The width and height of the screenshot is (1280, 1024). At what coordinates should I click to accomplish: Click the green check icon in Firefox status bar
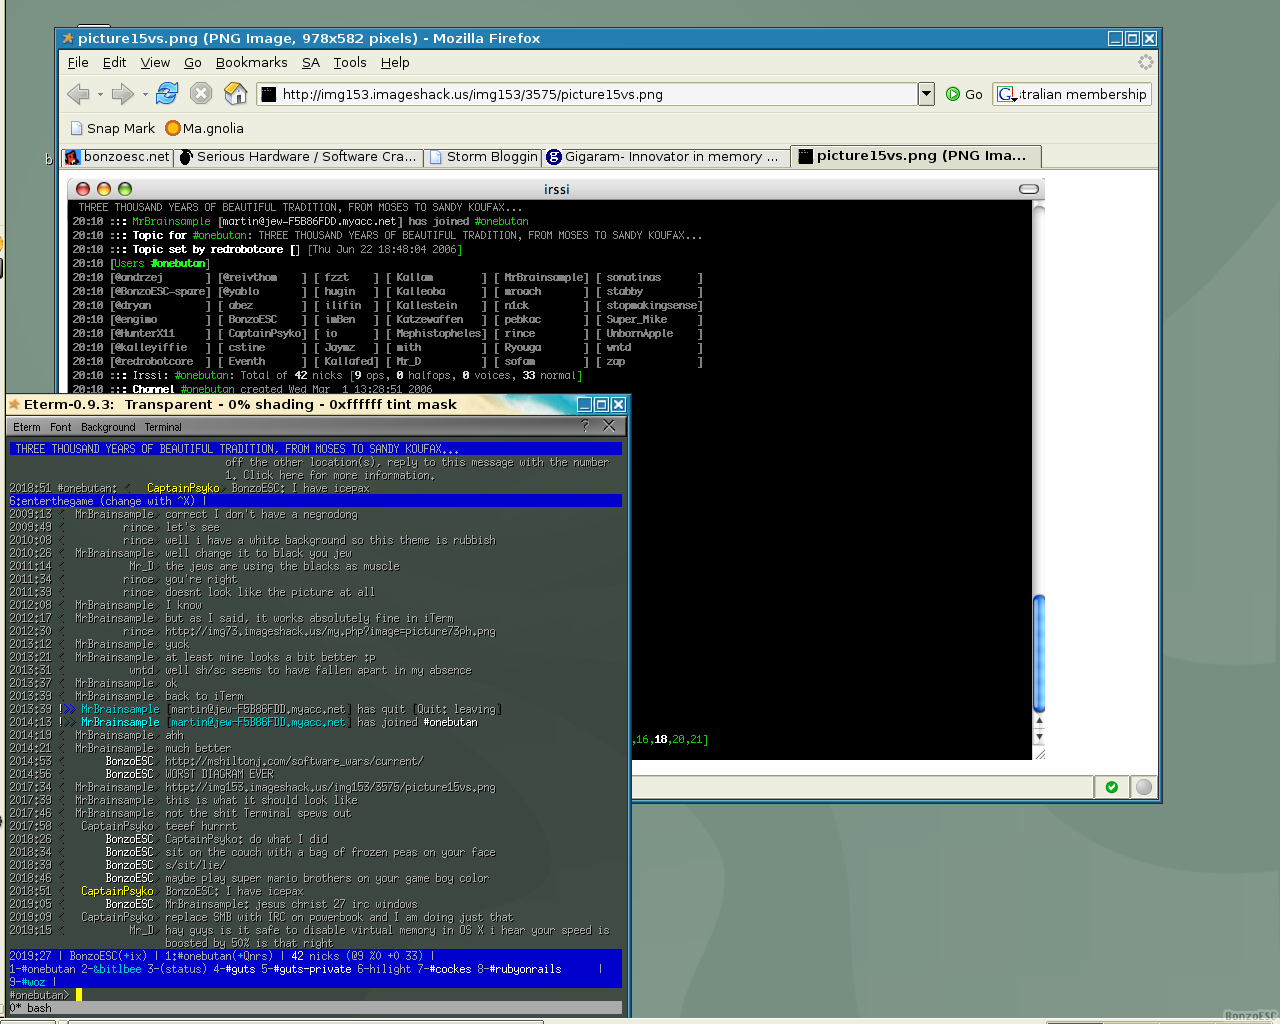tap(1112, 787)
